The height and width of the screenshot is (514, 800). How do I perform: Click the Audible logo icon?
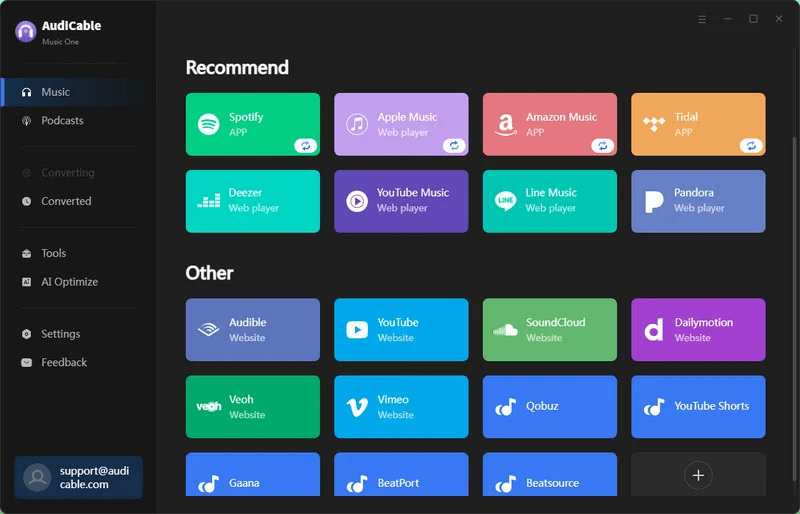pyautogui.click(x=209, y=329)
